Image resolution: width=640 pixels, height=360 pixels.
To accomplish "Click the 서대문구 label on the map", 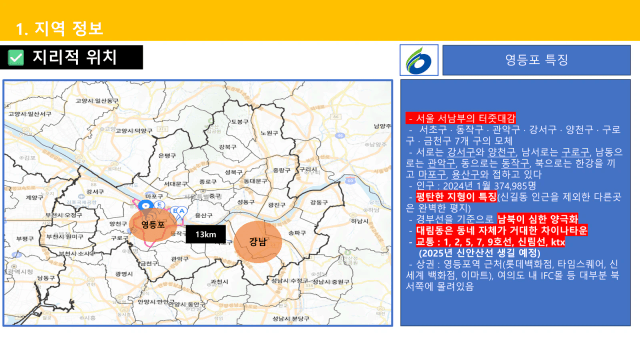I will (x=176, y=184).
